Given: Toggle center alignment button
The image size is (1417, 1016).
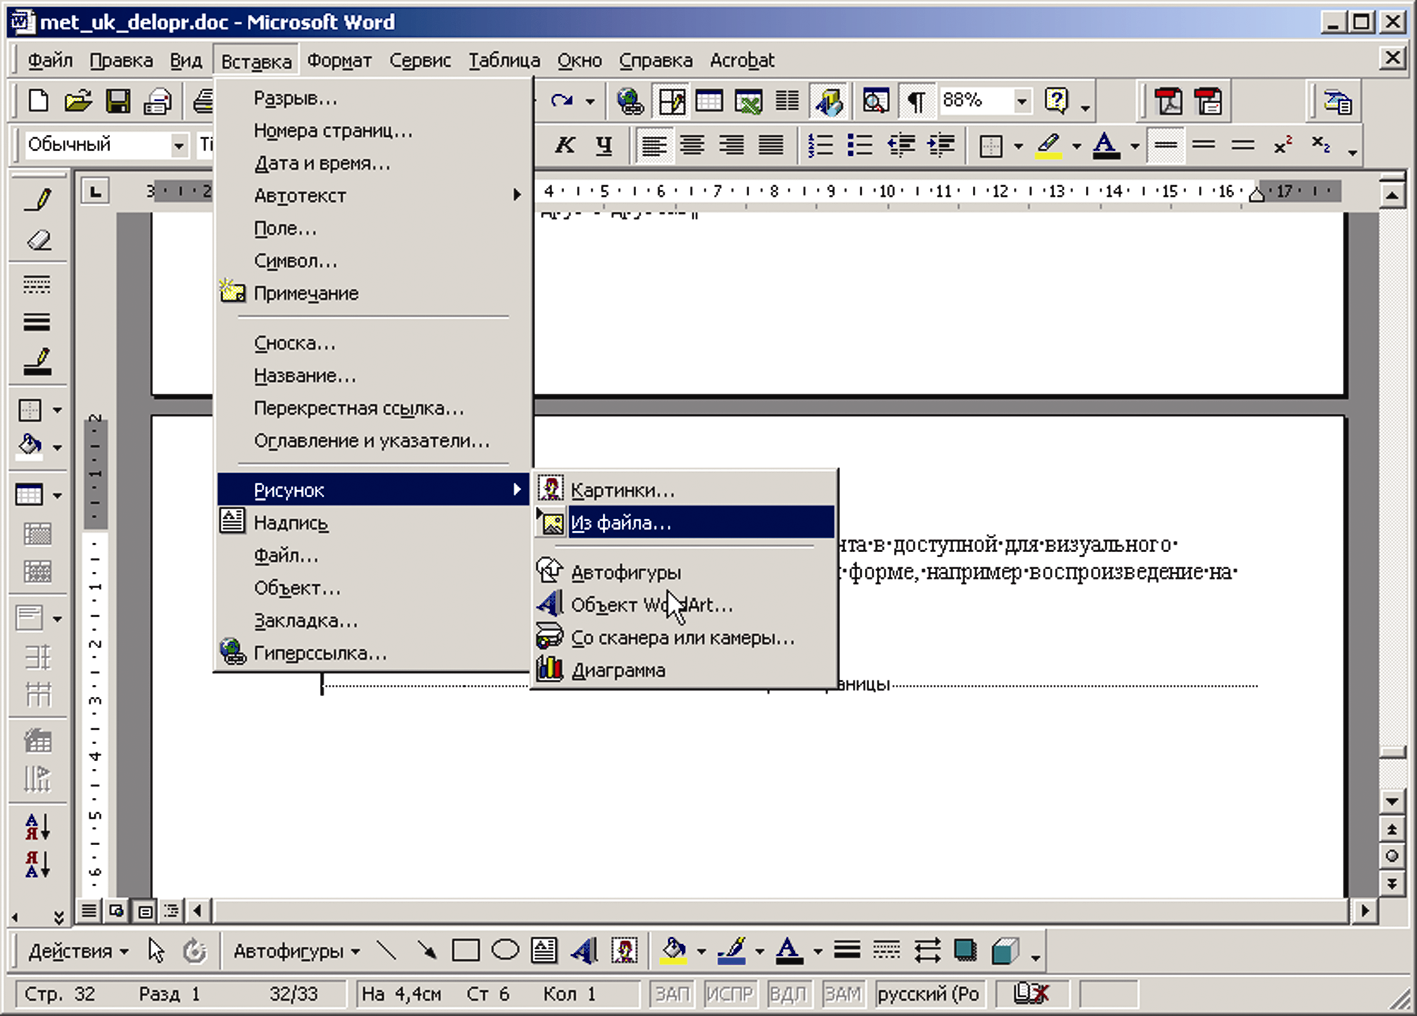Looking at the screenshot, I should (692, 146).
